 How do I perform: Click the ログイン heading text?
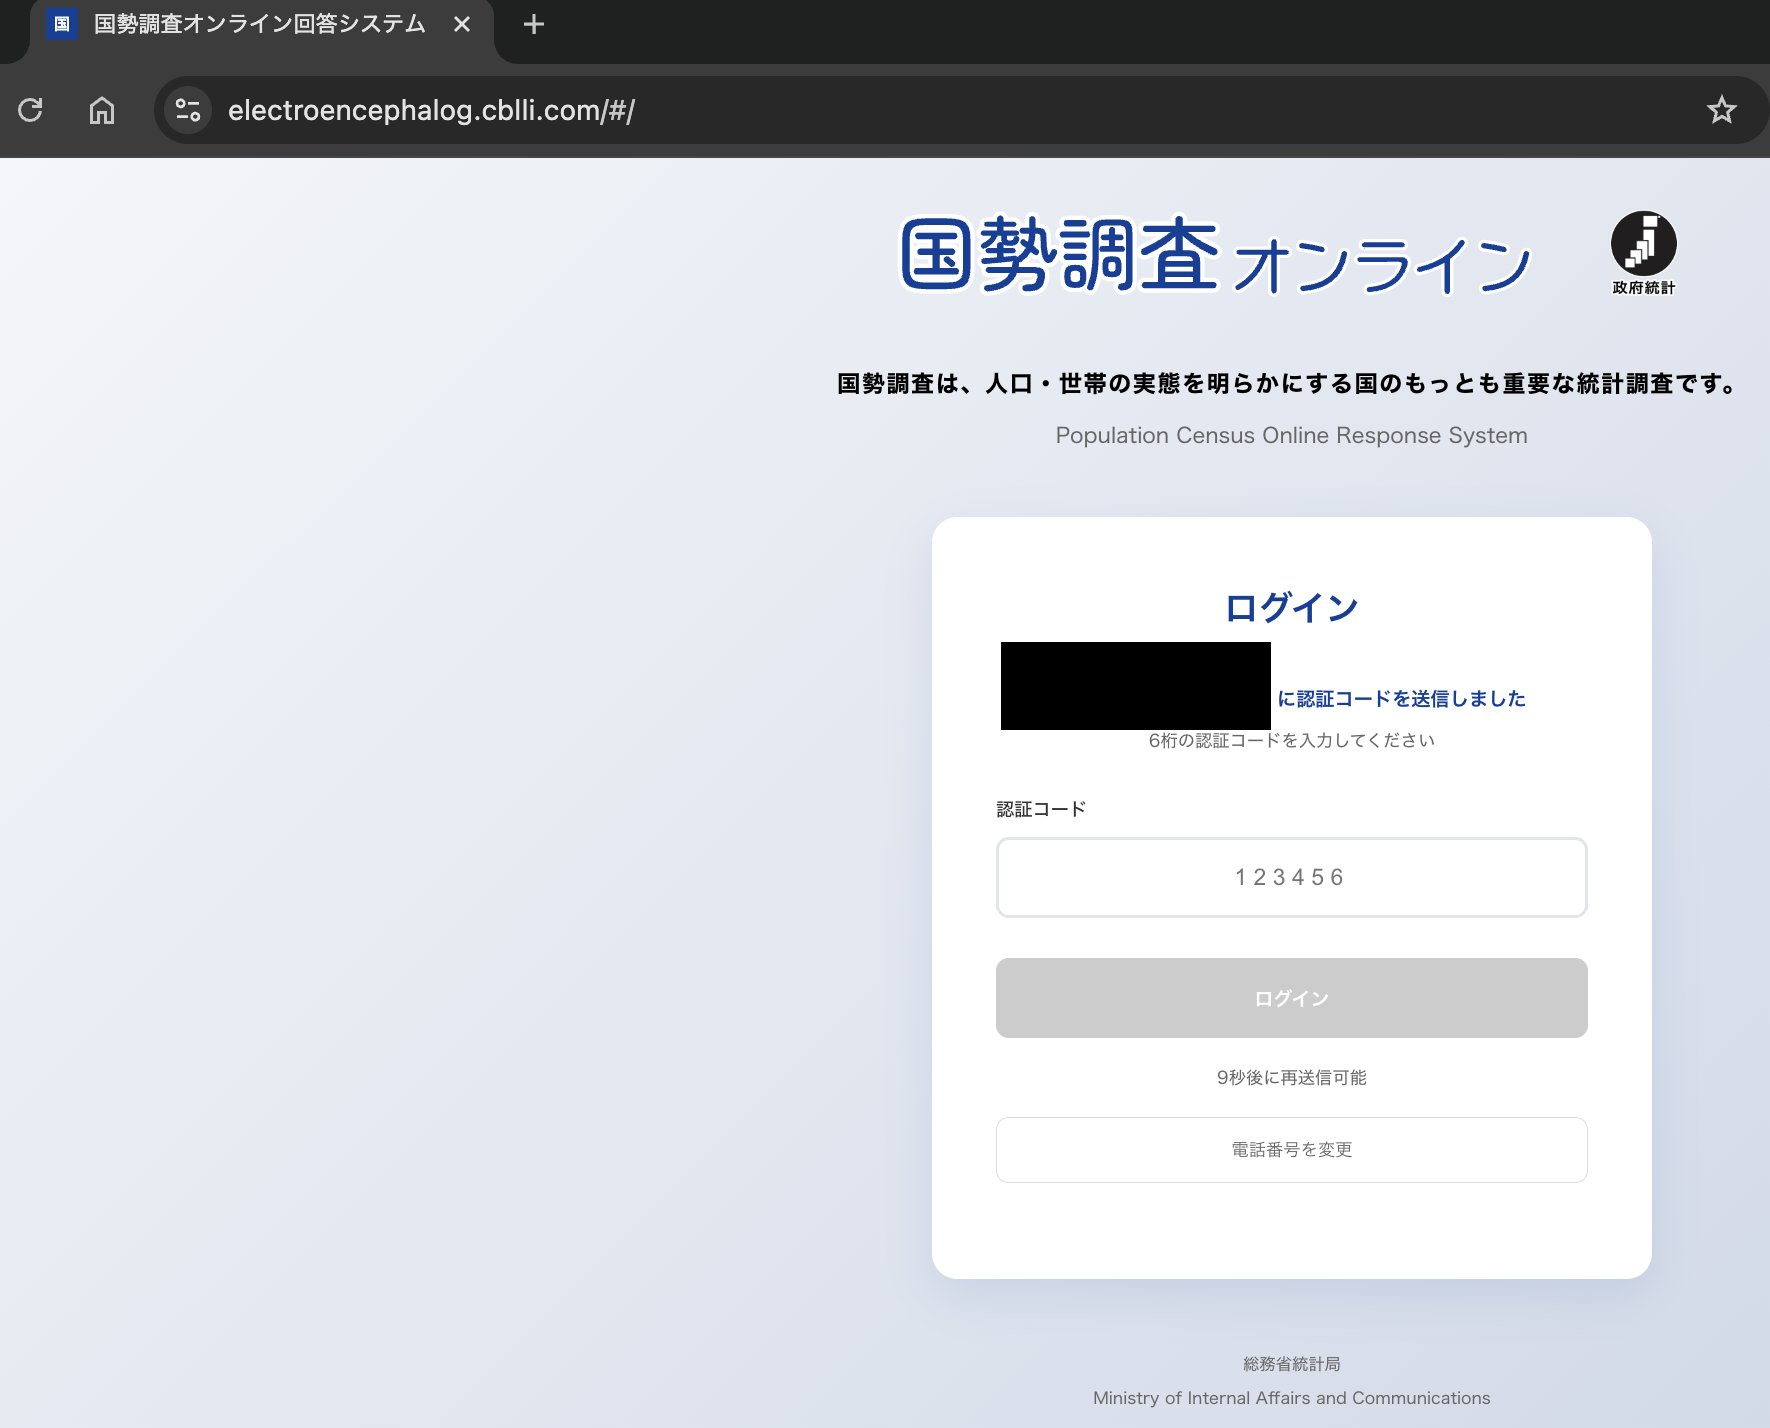click(1291, 607)
